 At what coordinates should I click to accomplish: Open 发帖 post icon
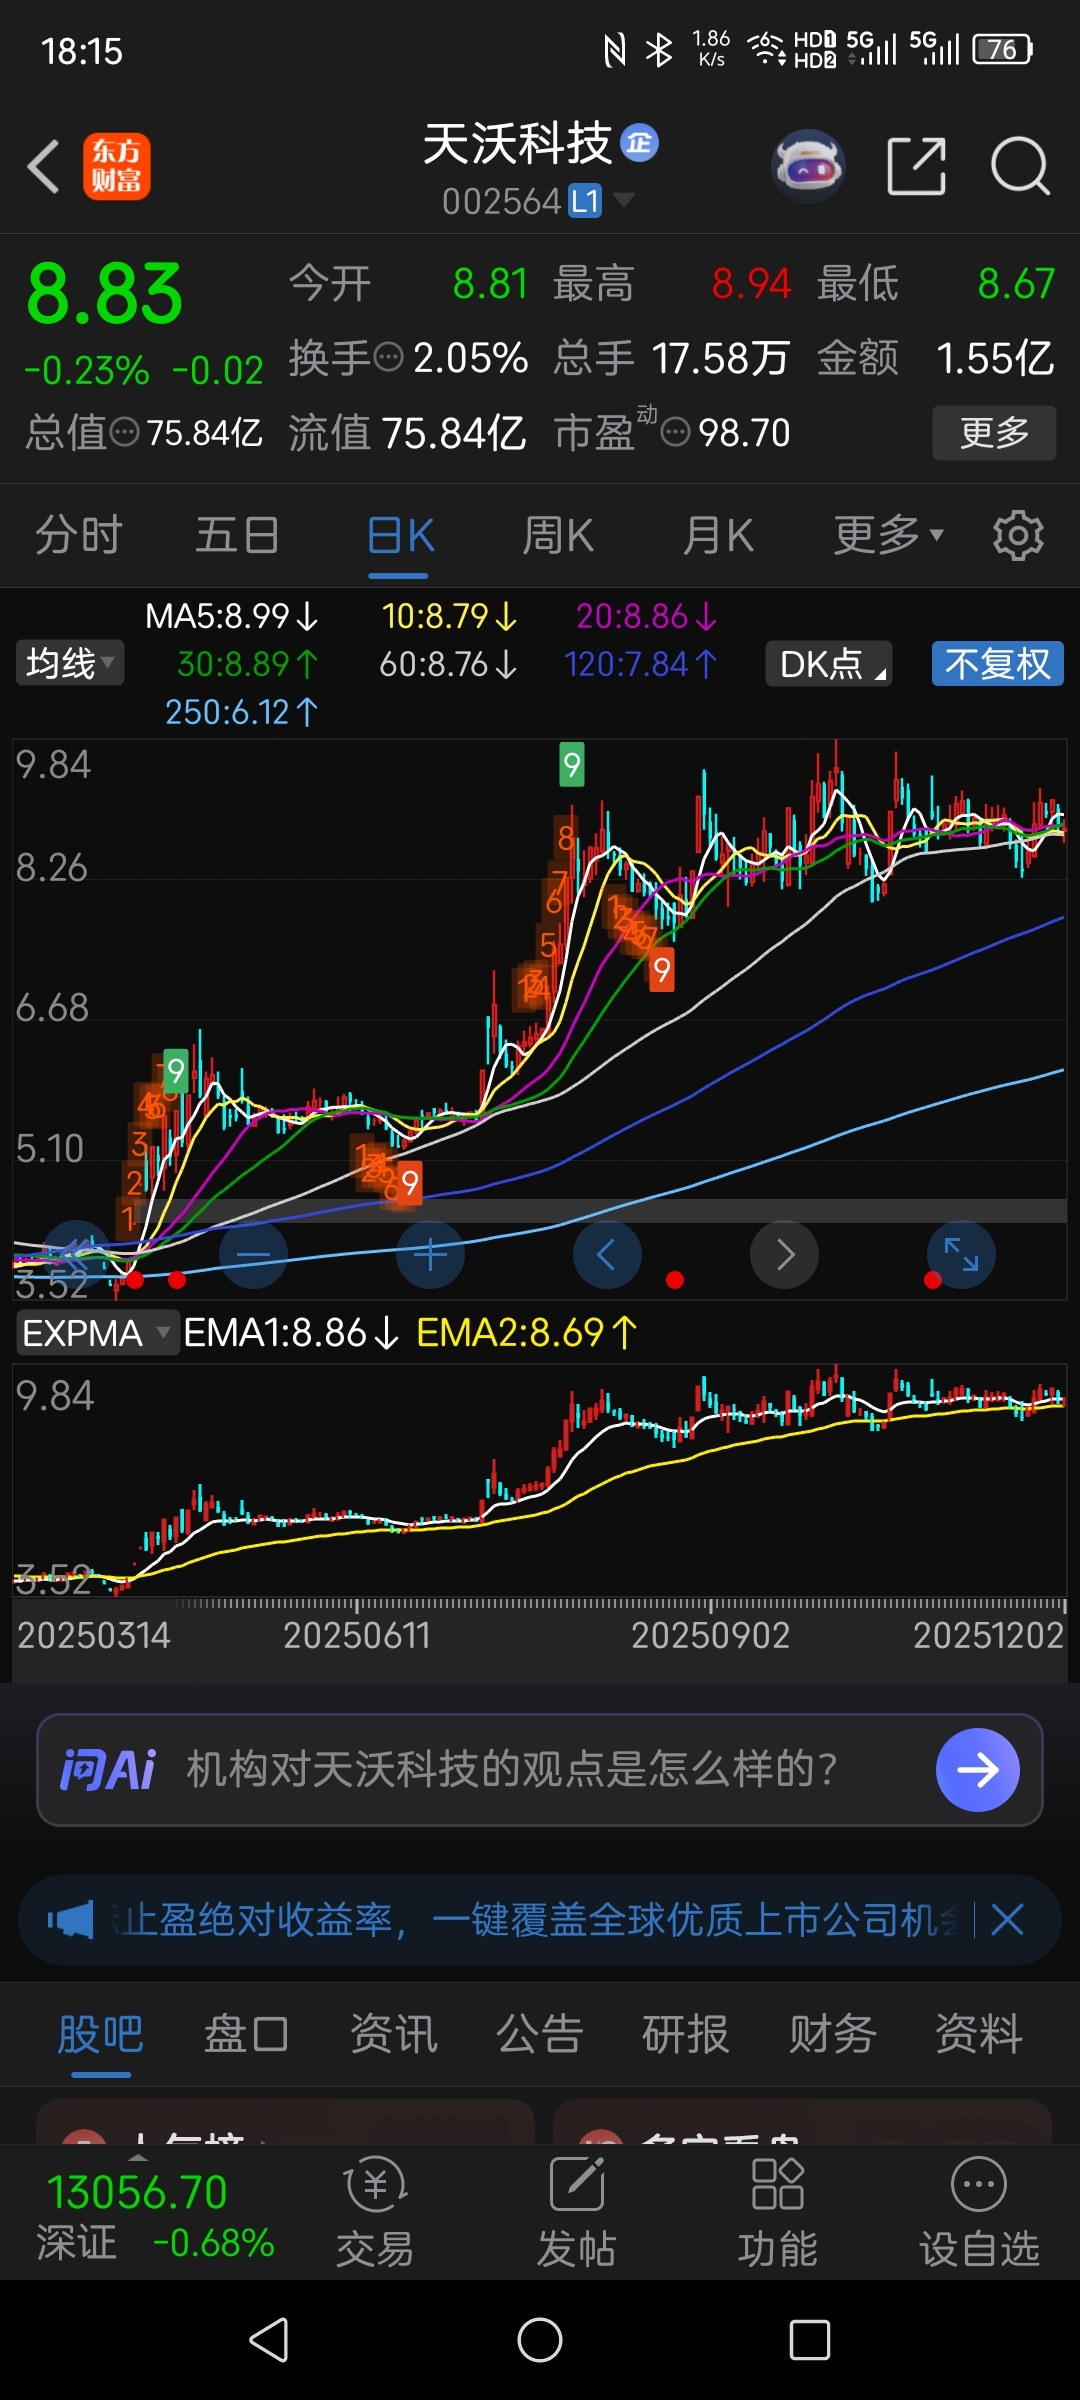(577, 2212)
